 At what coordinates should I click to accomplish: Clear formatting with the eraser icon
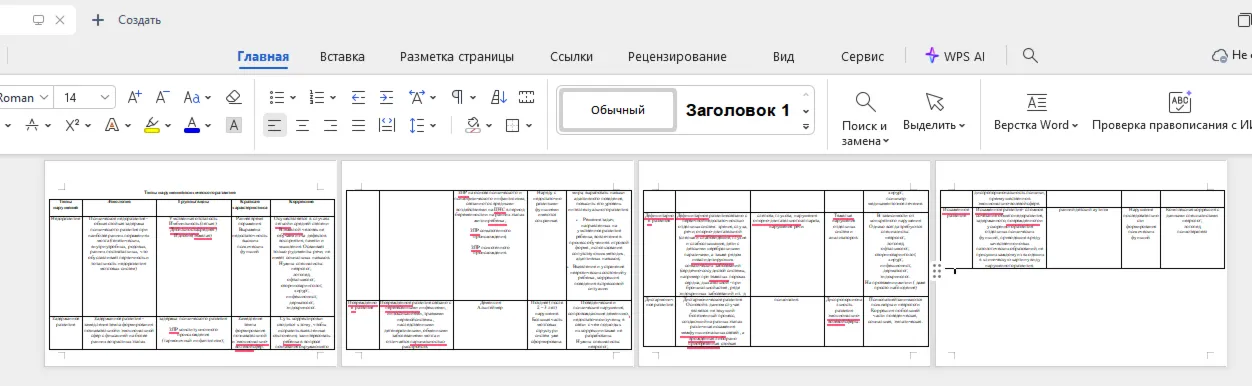click(234, 97)
